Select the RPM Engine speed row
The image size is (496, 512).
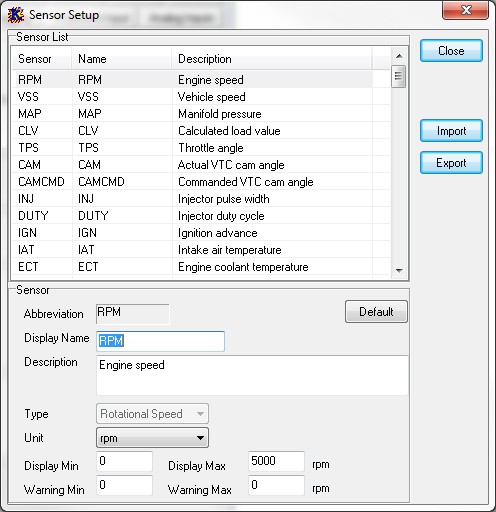tap(201, 80)
